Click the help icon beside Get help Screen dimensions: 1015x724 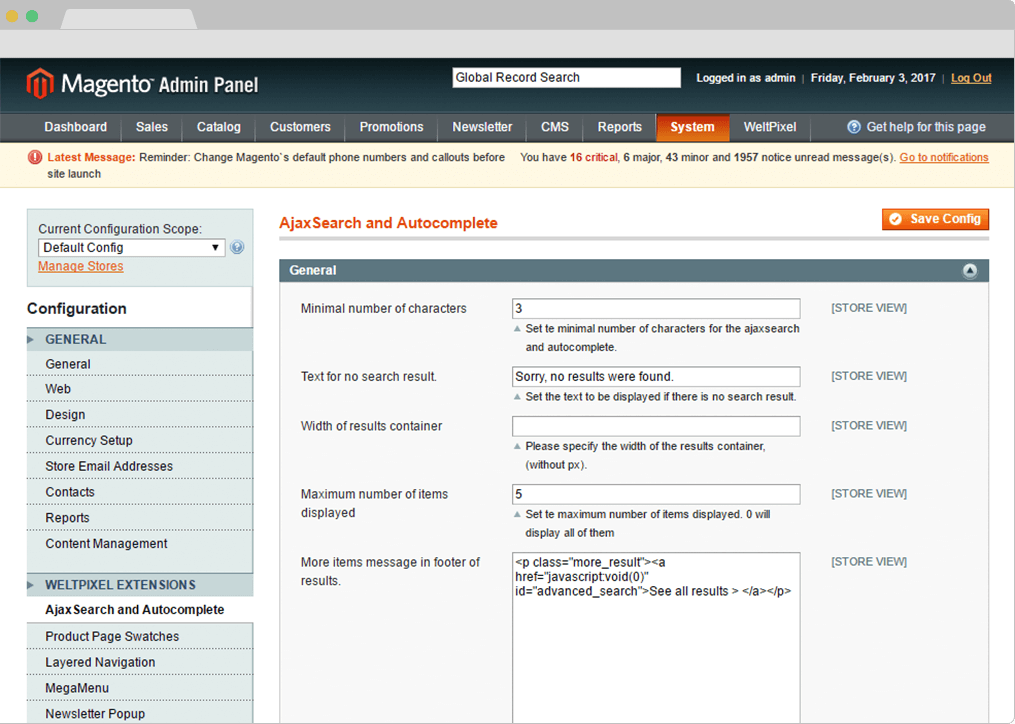[x=854, y=127]
